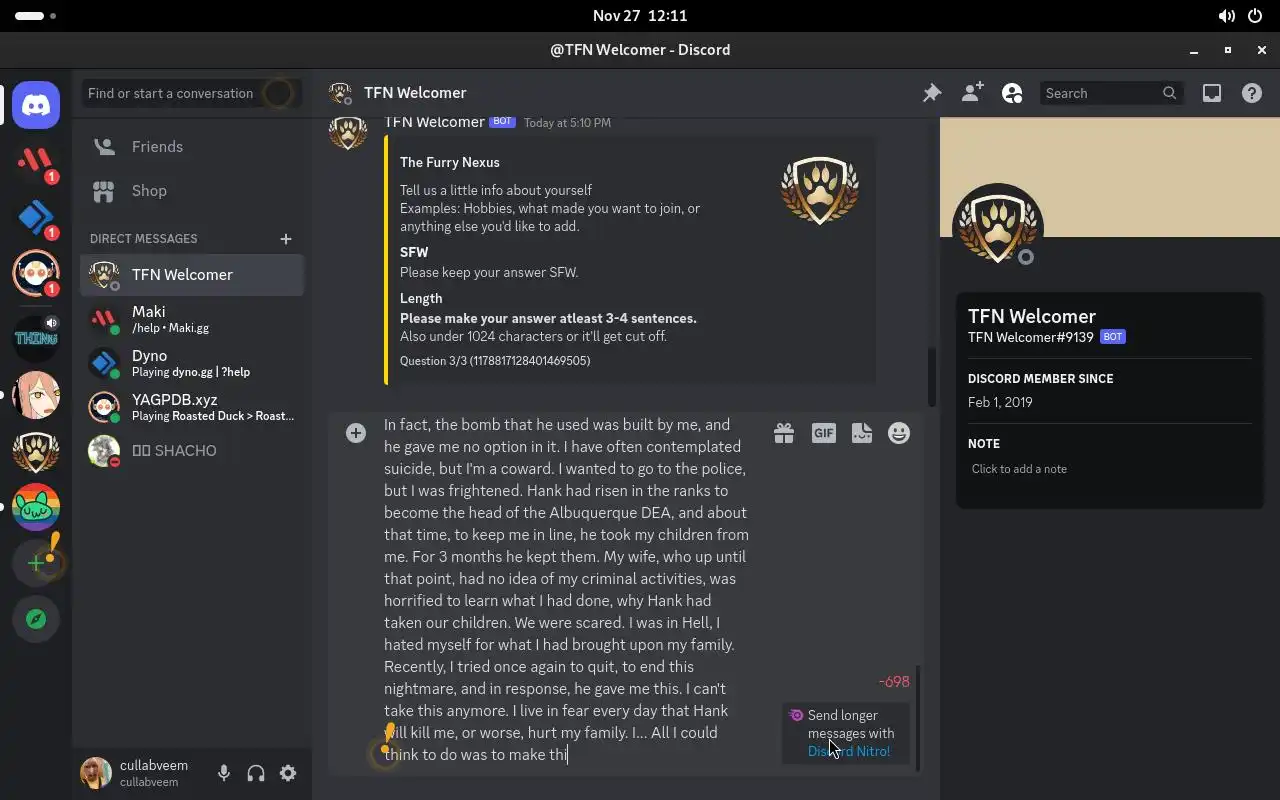Hide the user profile panel icon
The width and height of the screenshot is (1280, 800).
pos(1012,93)
